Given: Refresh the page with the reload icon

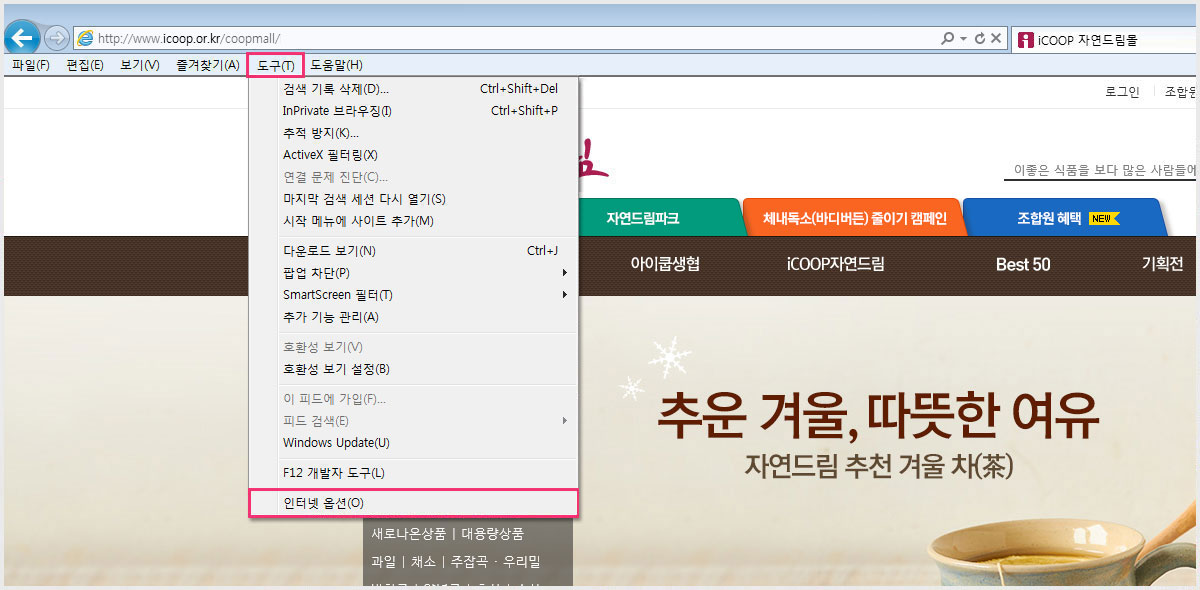Looking at the screenshot, I should coord(980,39).
